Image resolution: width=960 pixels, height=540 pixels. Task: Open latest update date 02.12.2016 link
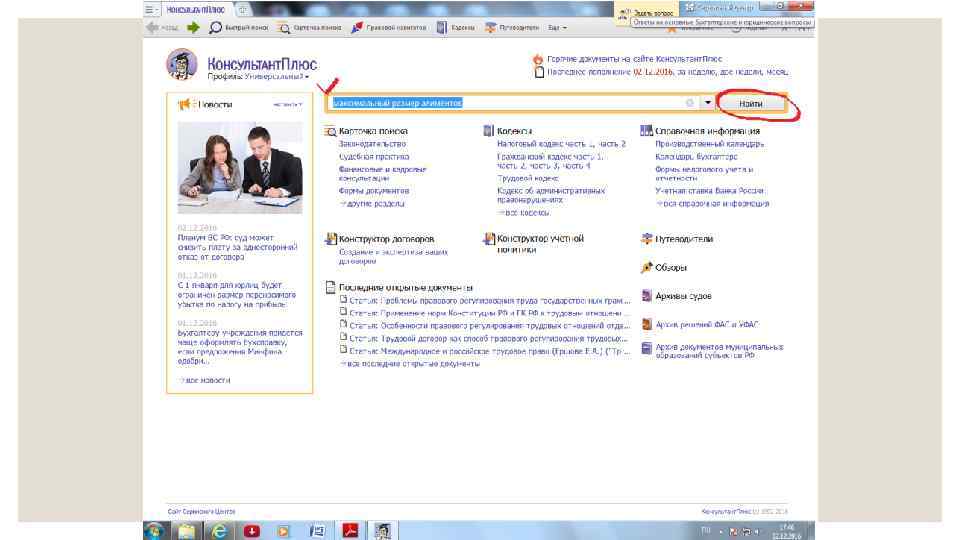point(653,72)
